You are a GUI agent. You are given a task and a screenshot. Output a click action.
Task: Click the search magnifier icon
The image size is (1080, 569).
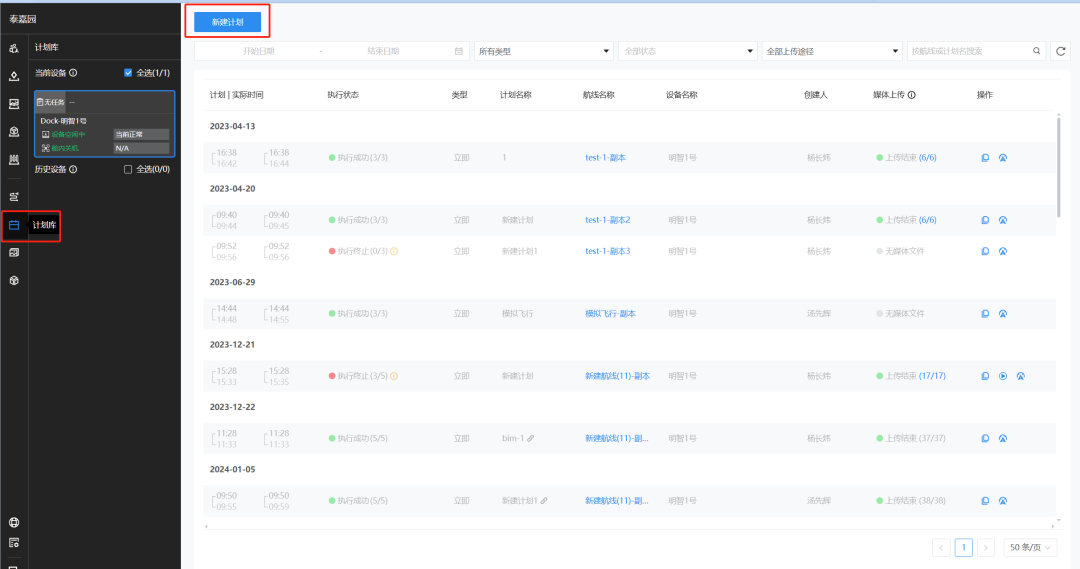pos(1036,51)
